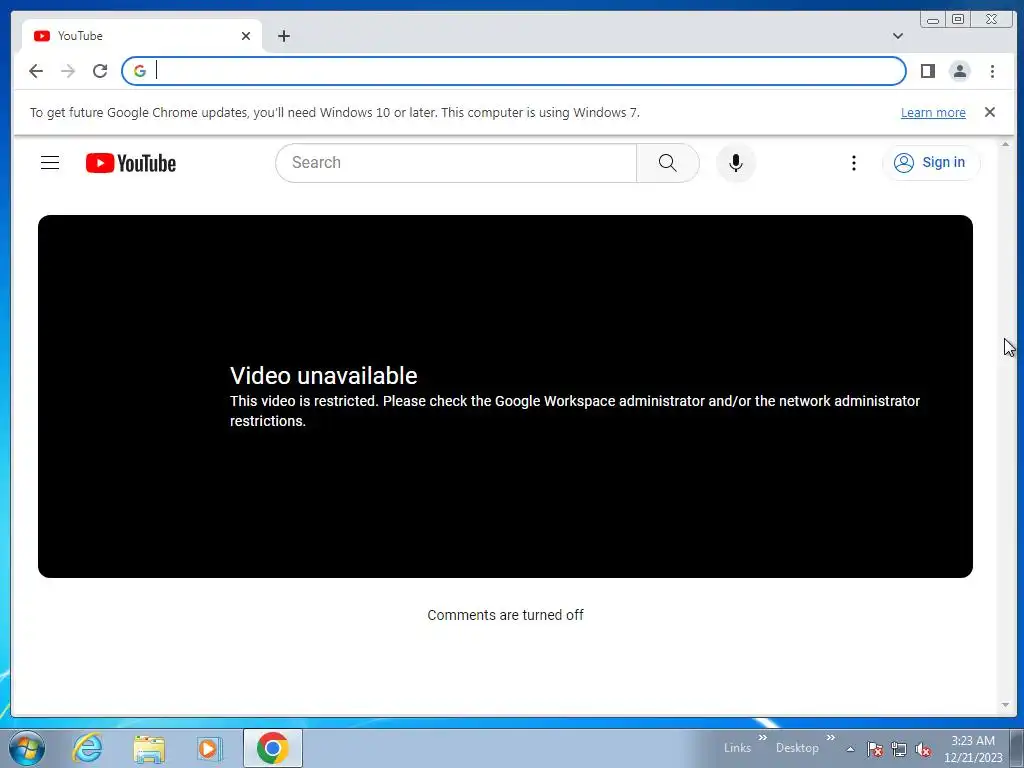Screen dimensions: 1024x768
Task: Launch Internet Explorer from taskbar
Action: tap(87, 748)
